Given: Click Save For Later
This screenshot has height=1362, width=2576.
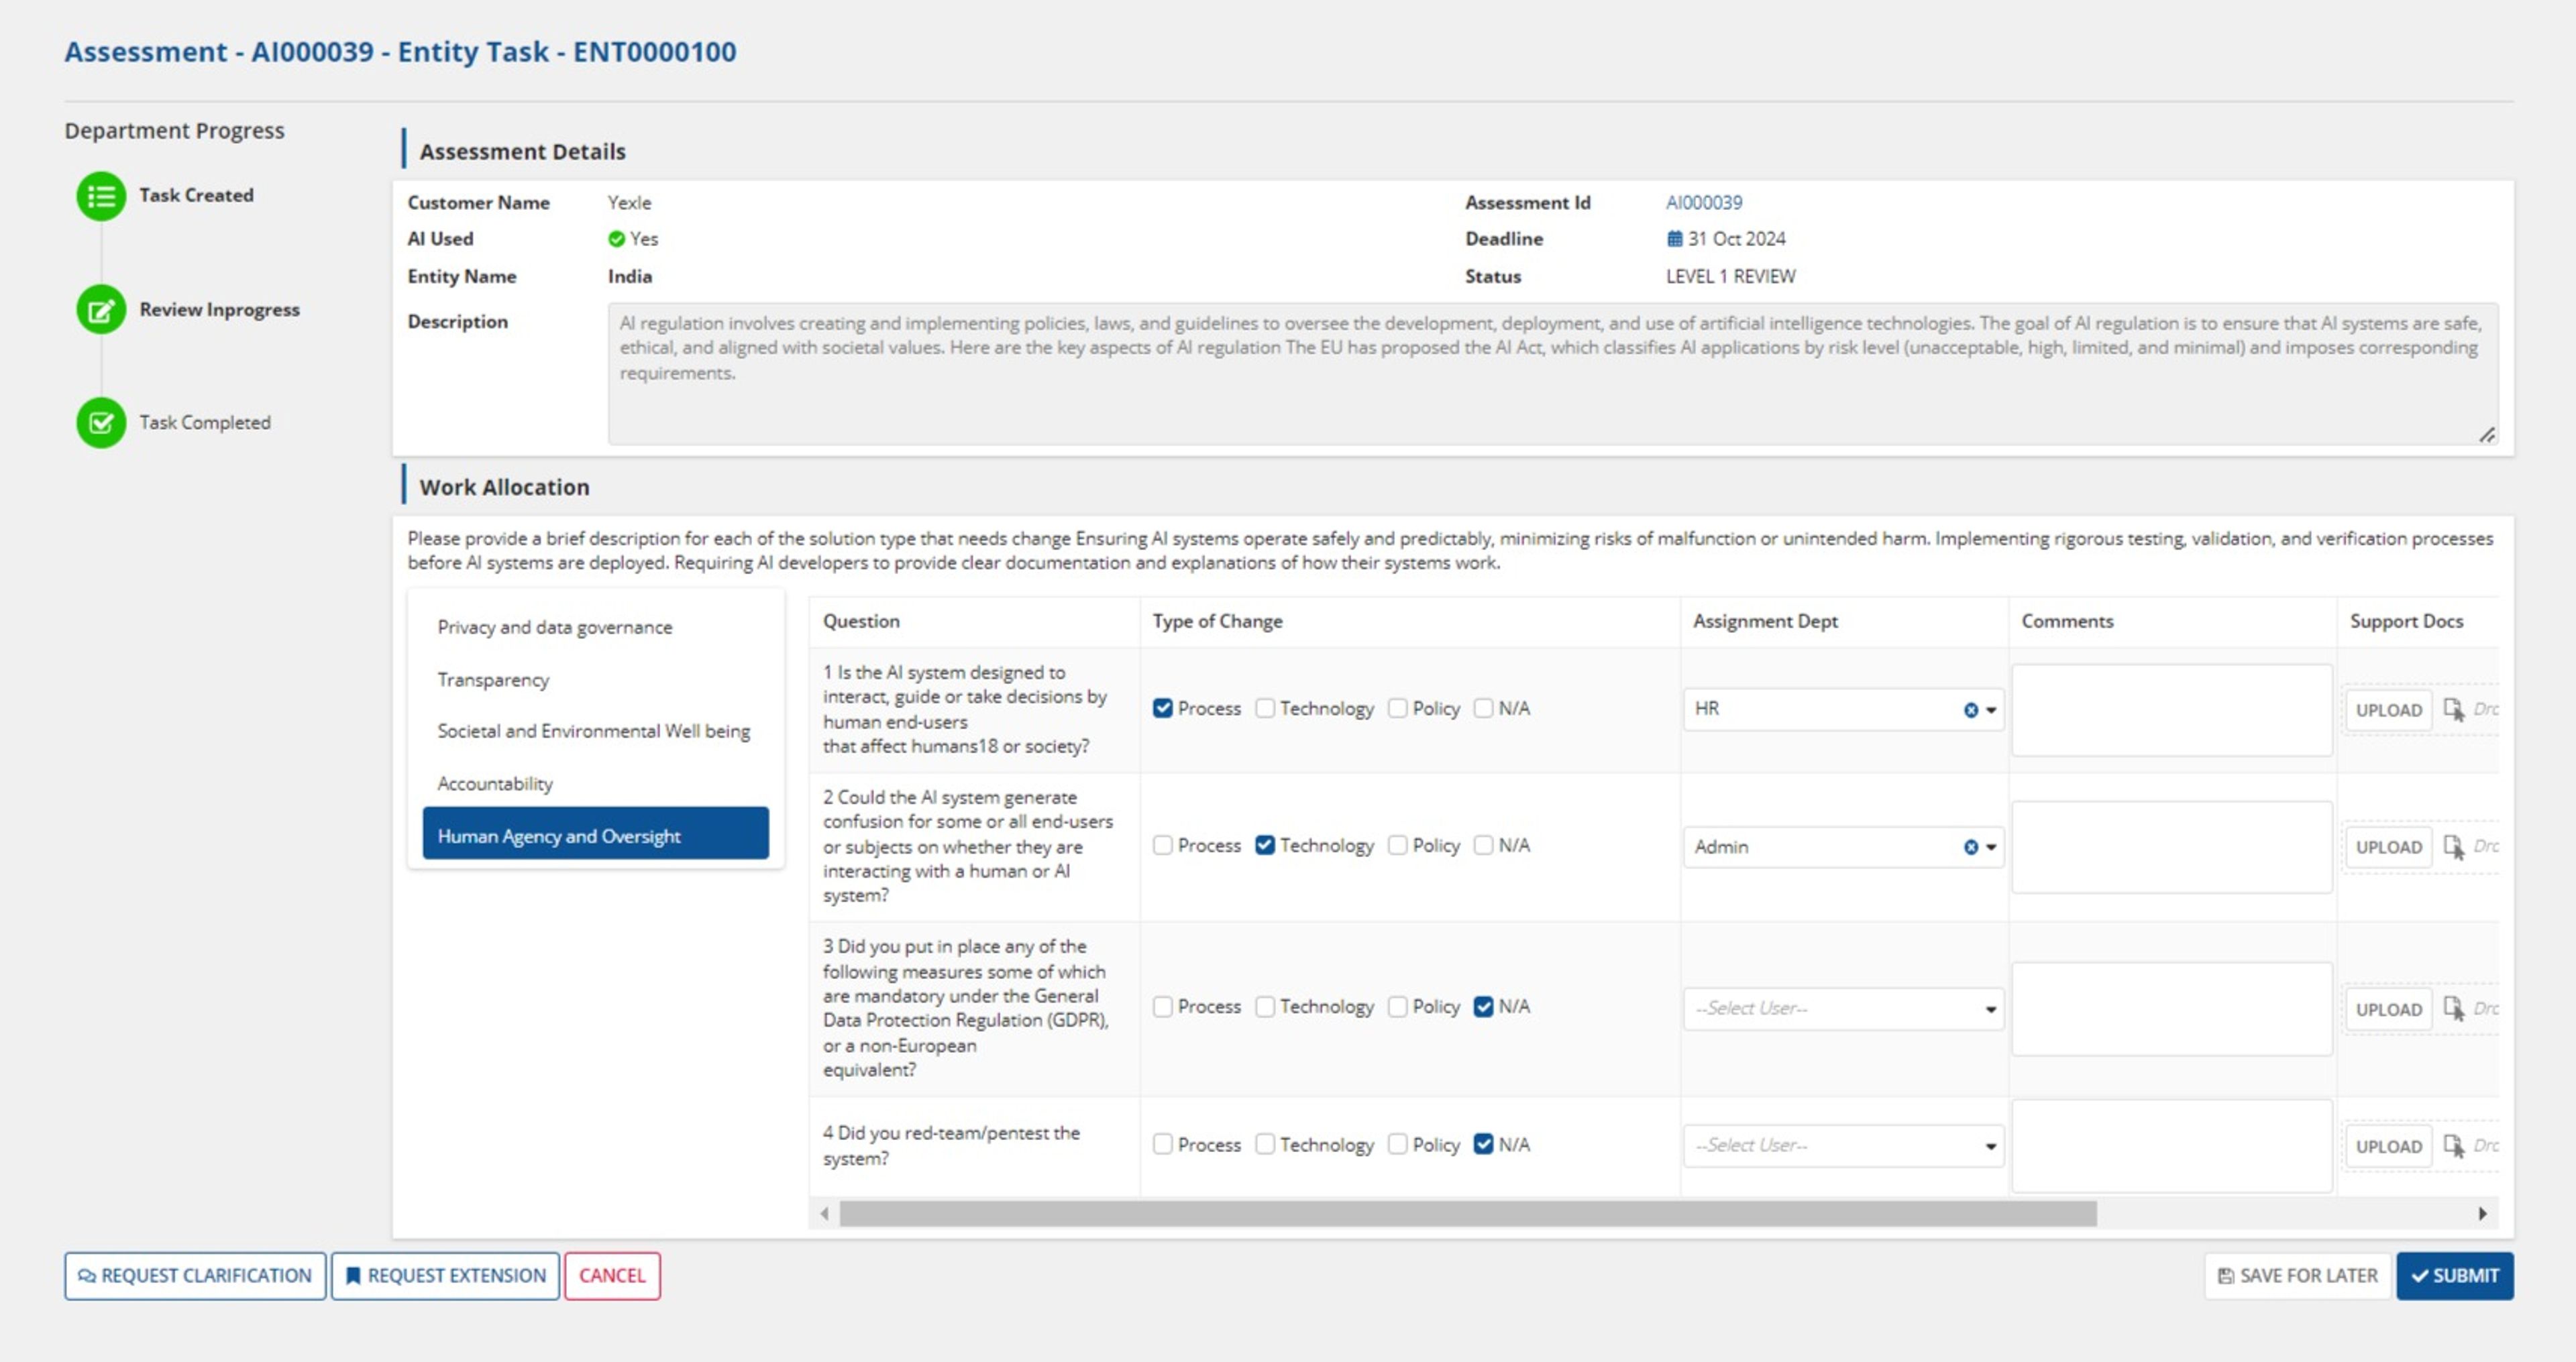Looking at the screenshot, I should pos(2297,1277).
